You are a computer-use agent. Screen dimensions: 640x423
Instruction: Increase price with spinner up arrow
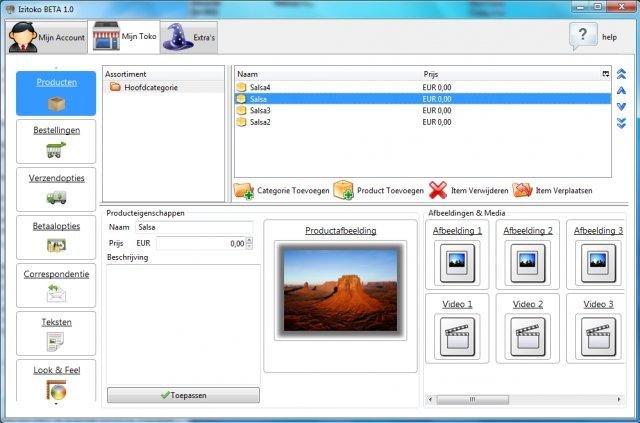point(249,240)
